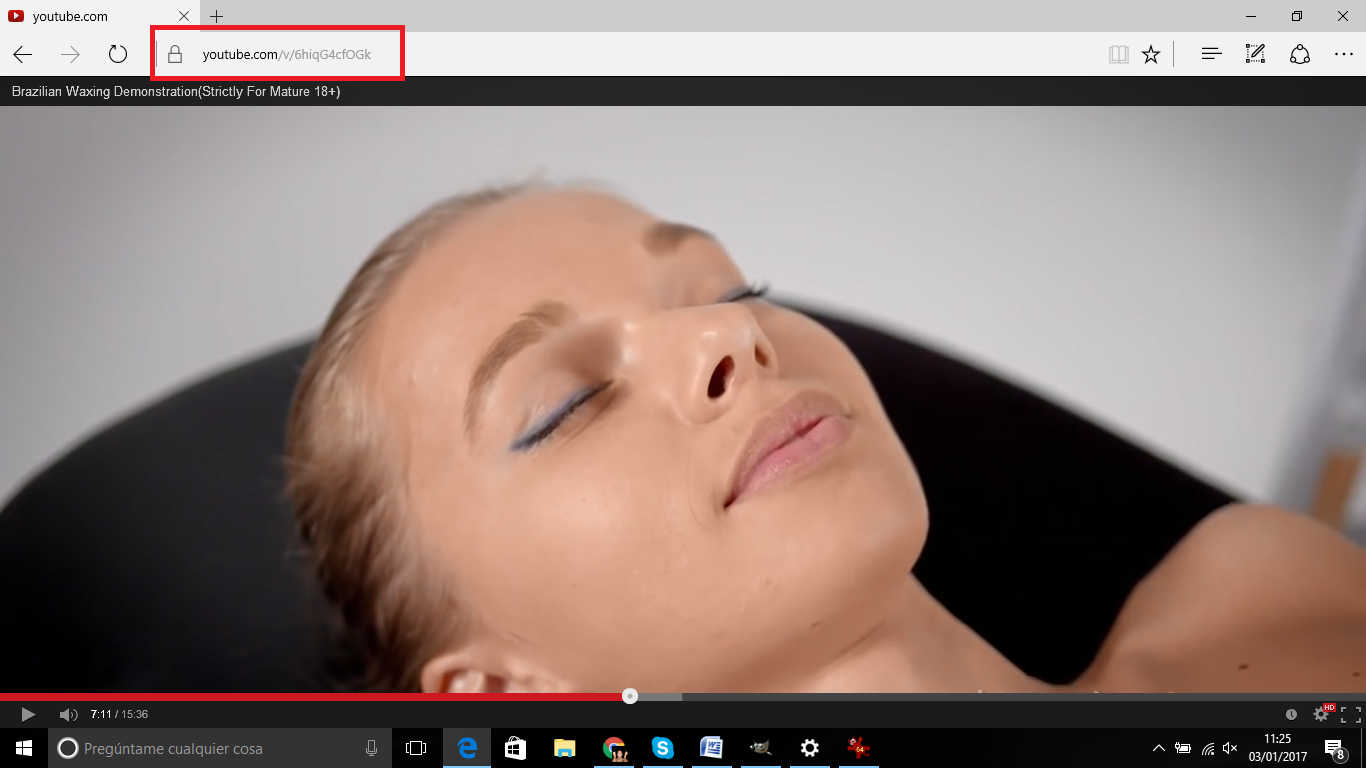Image resolution: width=1366 pixels, height=768 pixels.
Task: Open the Wi-Fi network tray icon
Action: click(x=1208, y=748)
